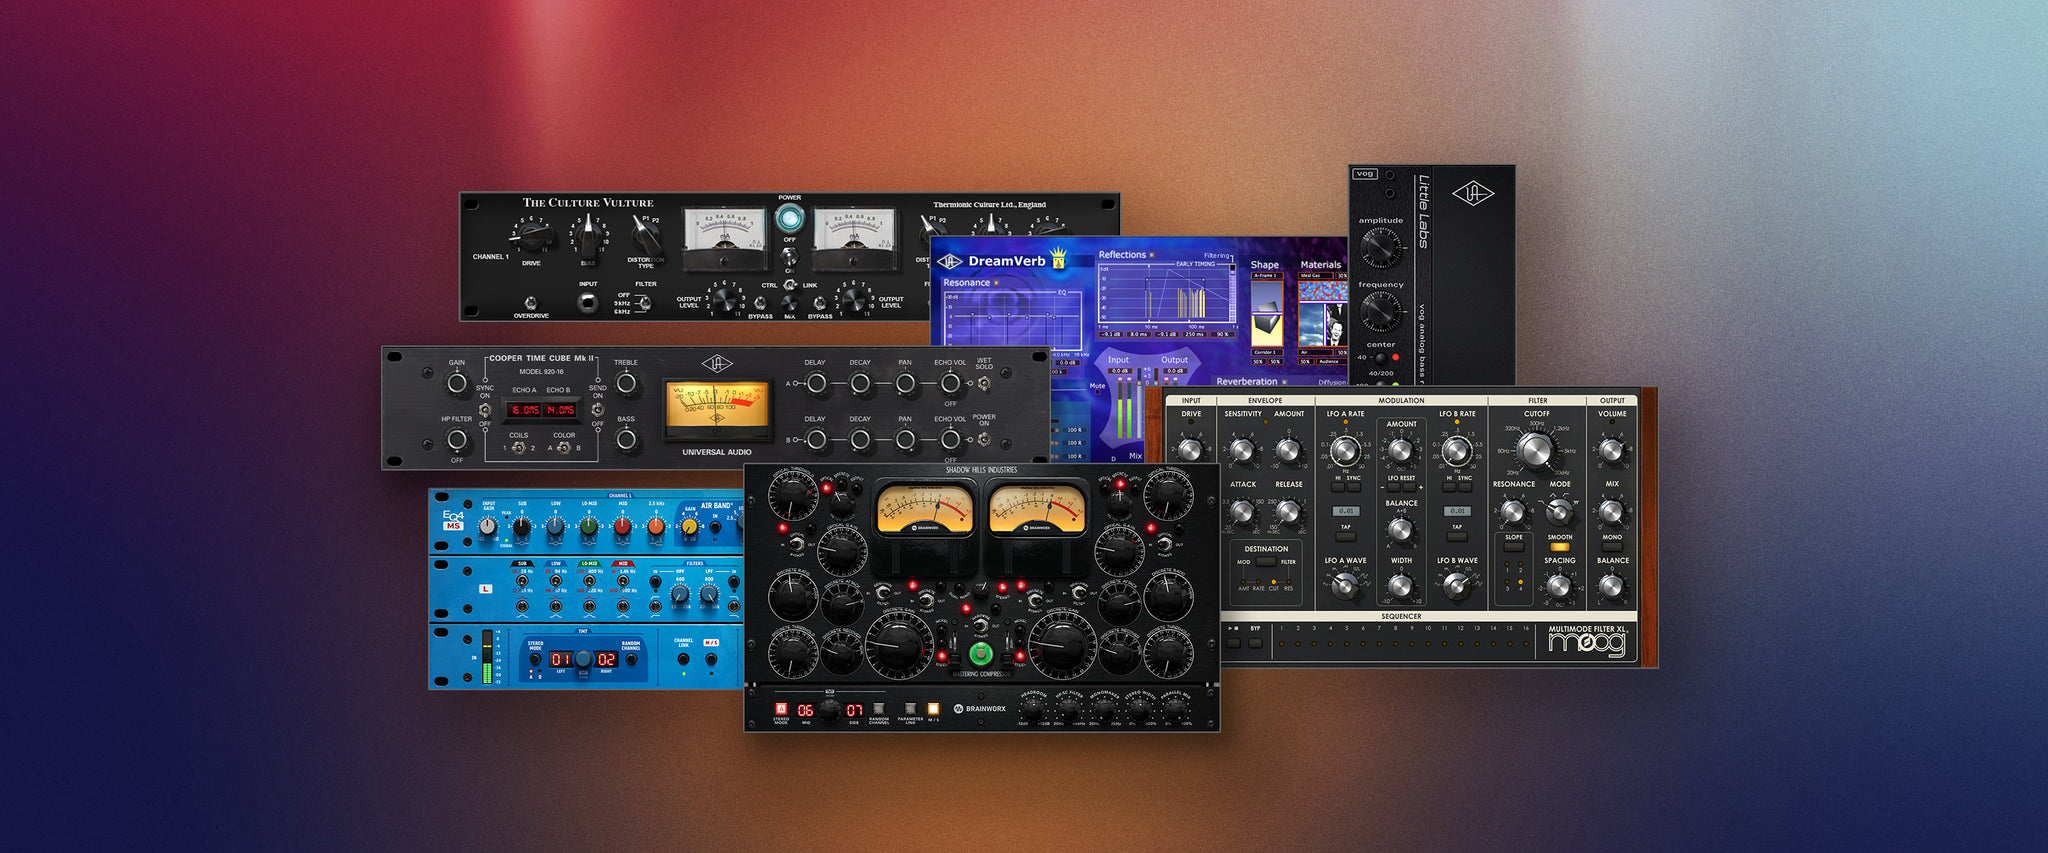Open the DreamVerb Shape Corridor 1 dropdown
Viewport: 2048px width, 853px height.
pos(1266,352)
